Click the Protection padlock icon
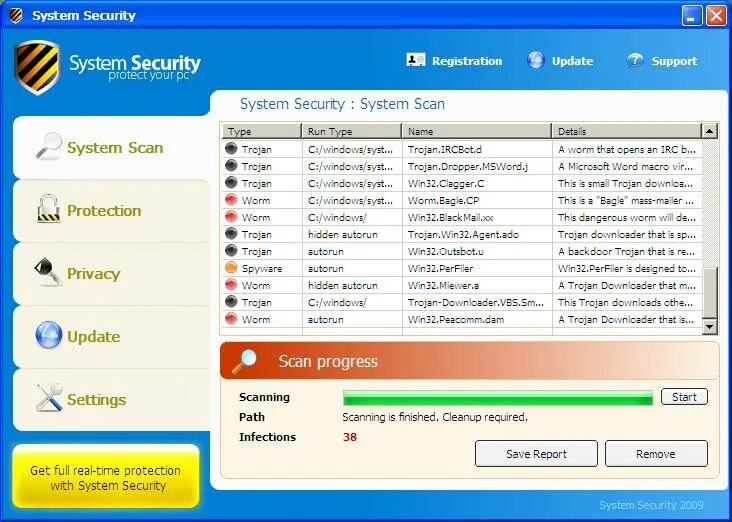Image resolution: width=732 pixels, height=522 pixels. (x=49, y=208)
